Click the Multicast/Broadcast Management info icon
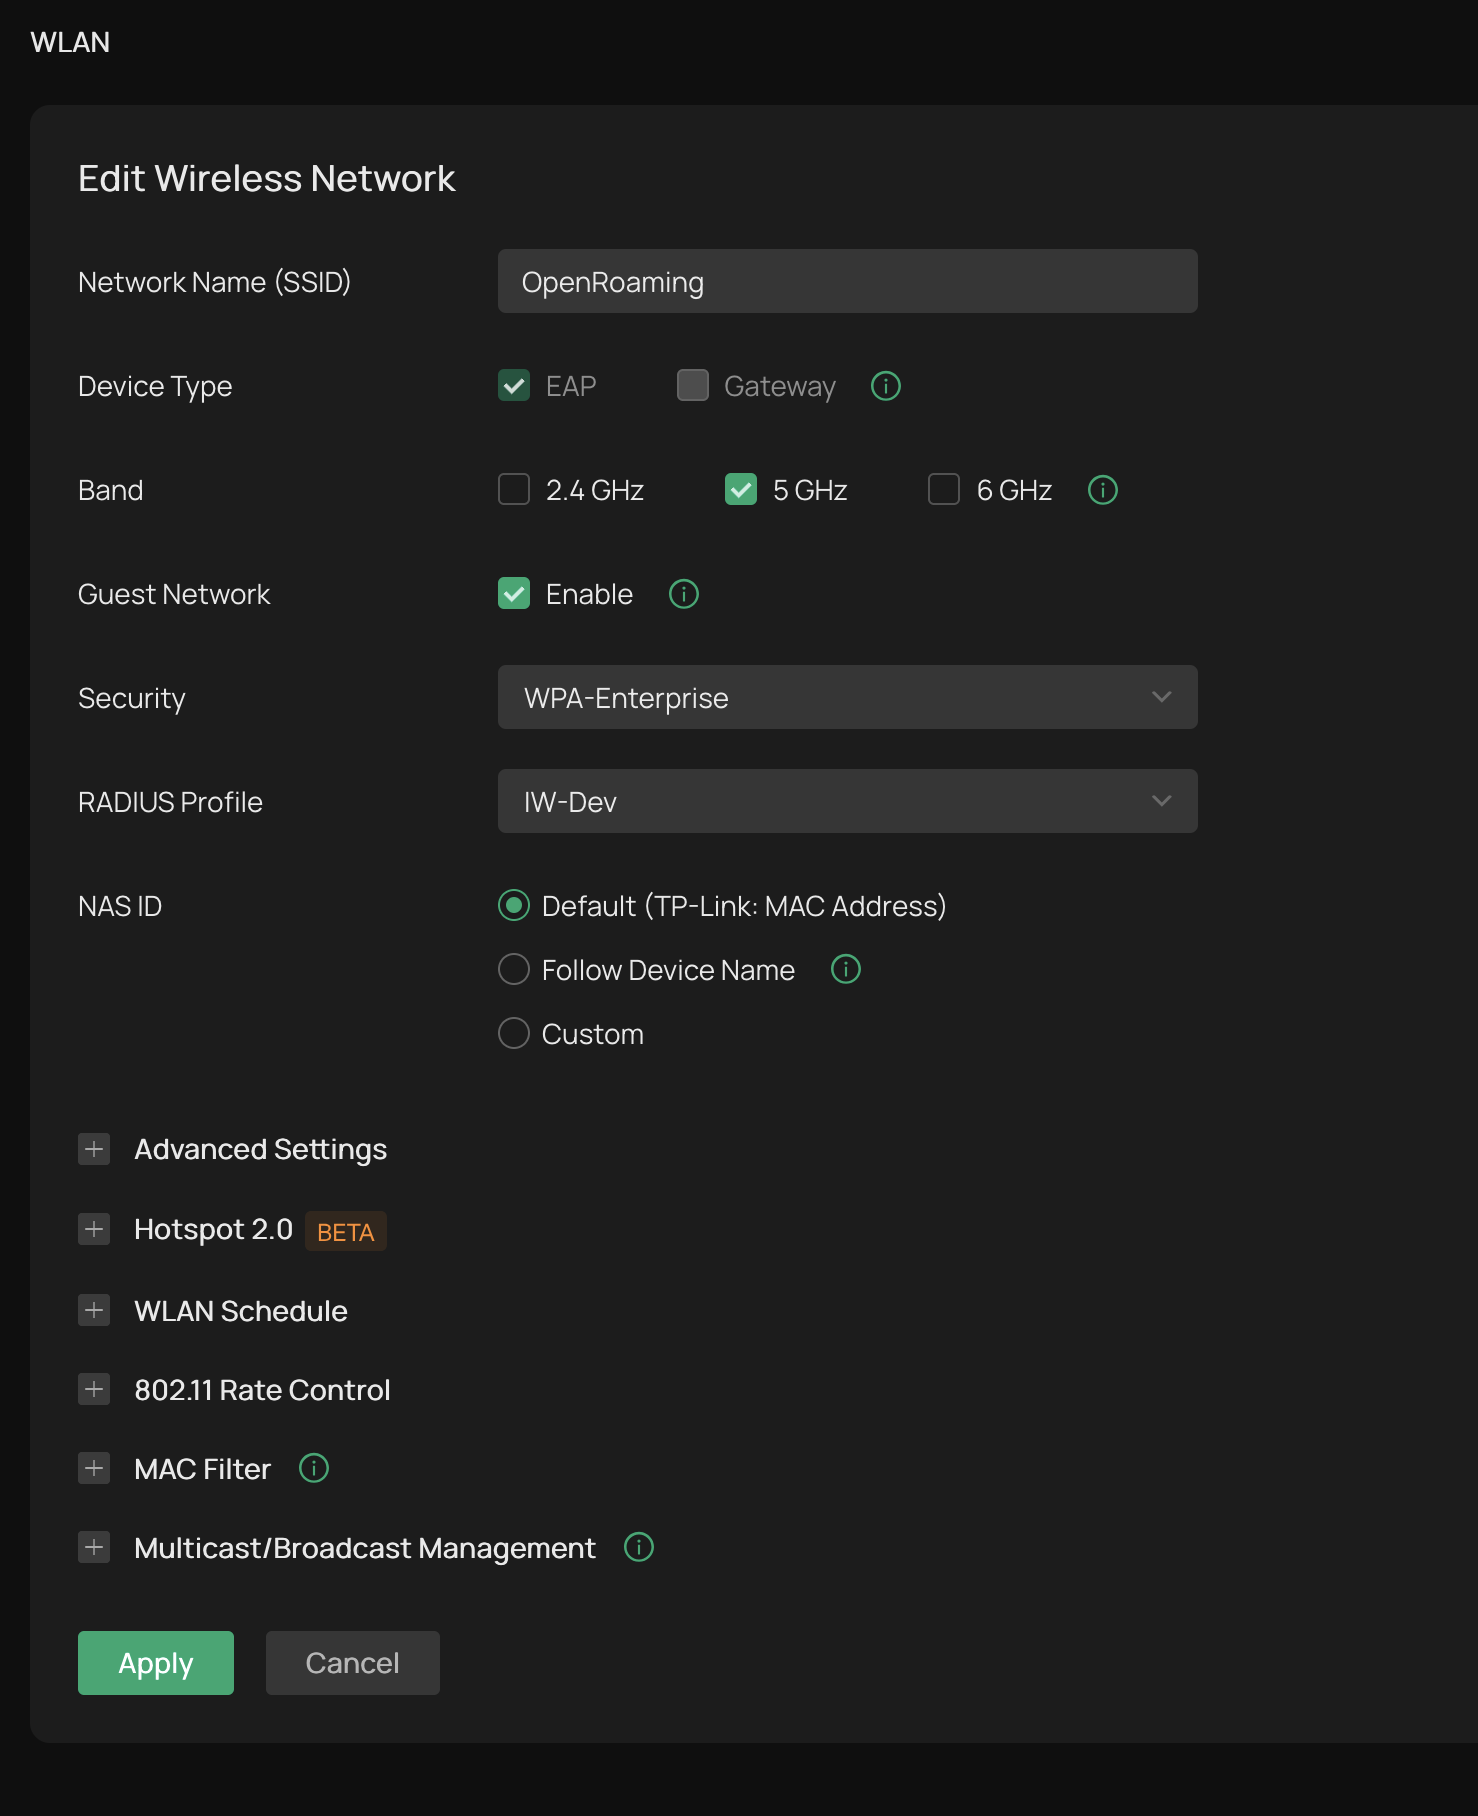Image resolution: width=1478 pixels, height=1816 pixels. (638, 1547)
